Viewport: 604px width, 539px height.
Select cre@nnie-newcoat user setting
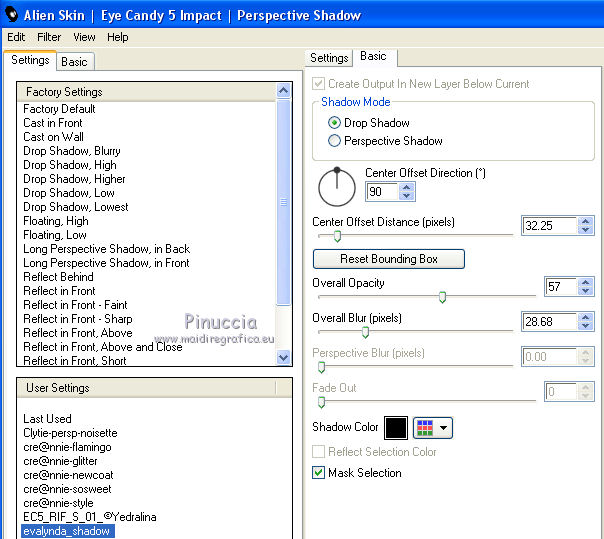pyautogui.click(x=68, y=475)
